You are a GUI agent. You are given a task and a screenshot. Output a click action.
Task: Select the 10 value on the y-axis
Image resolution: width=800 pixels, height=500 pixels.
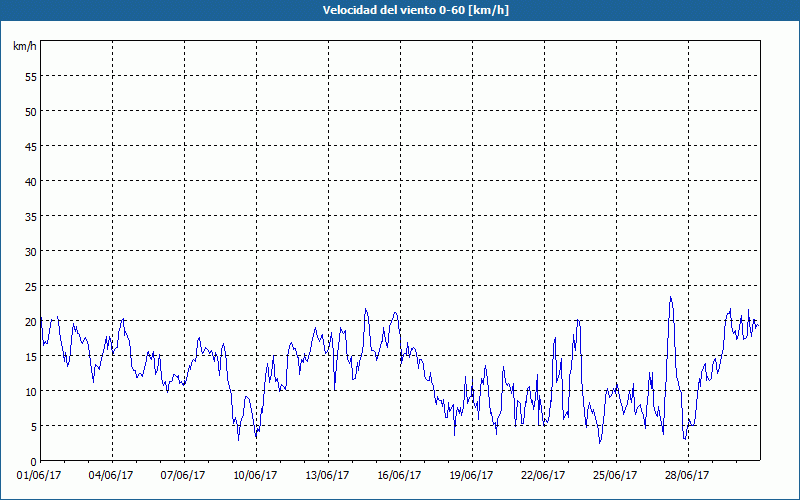tap(31, 392)
